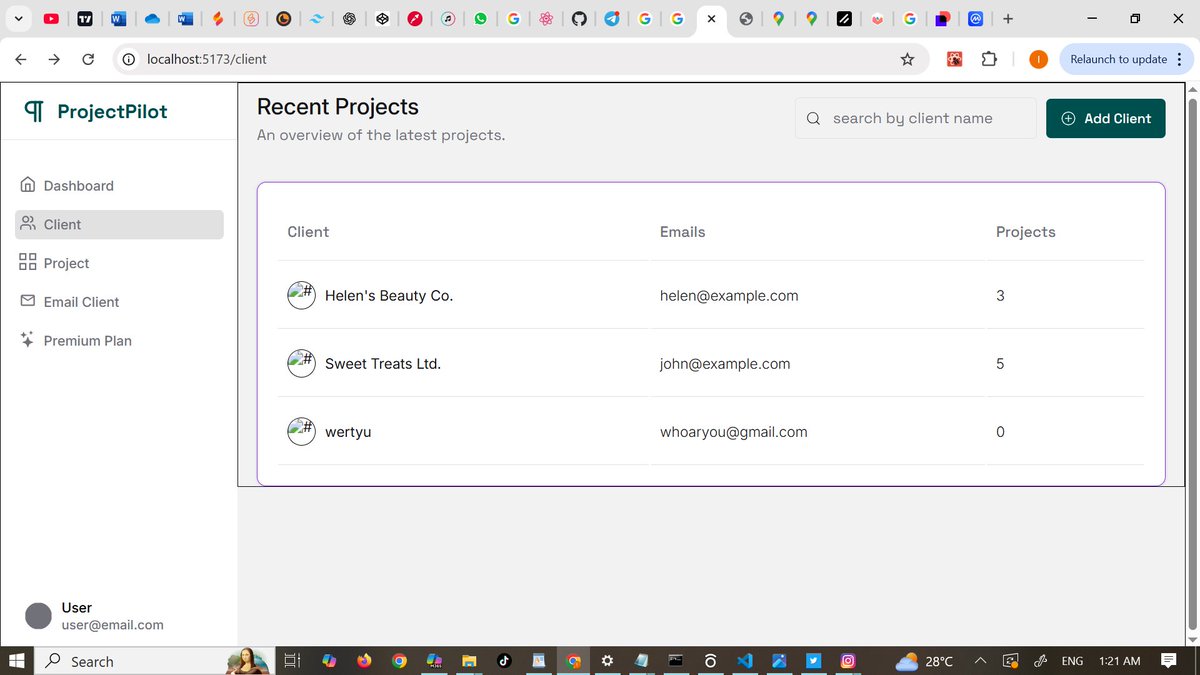The image size is (1200, 675).
Task: Click the Emails column header
Action: tap(683, 232)
